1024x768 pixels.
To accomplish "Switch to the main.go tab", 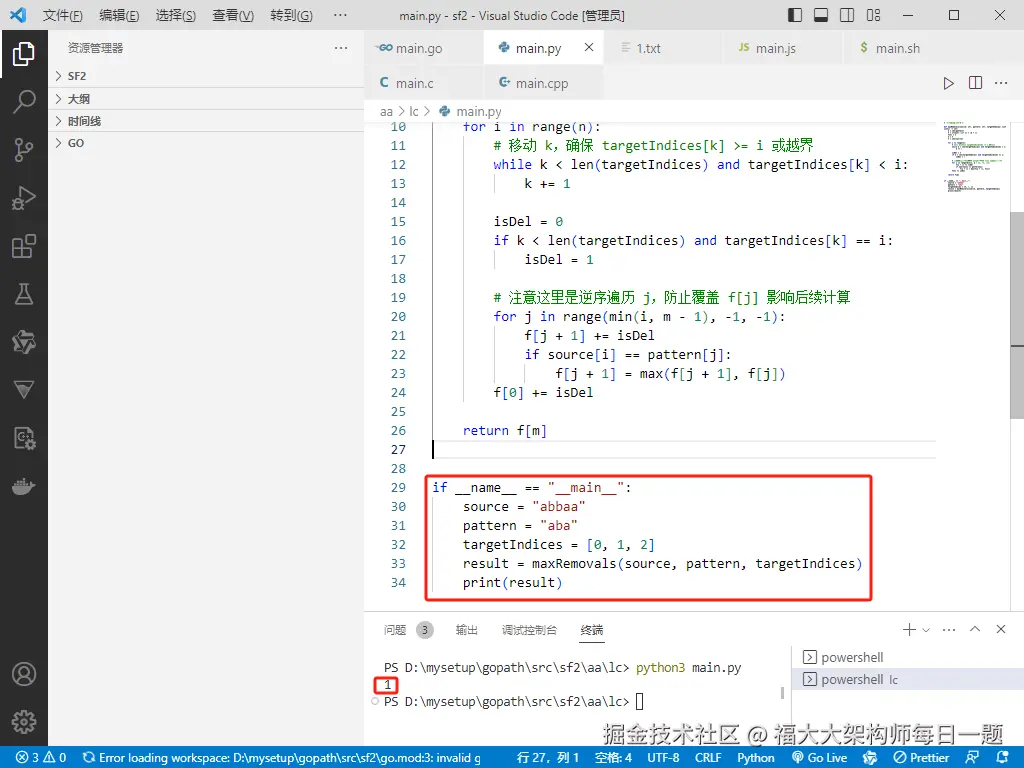I will pyautogui.click(x=424, y=48).
